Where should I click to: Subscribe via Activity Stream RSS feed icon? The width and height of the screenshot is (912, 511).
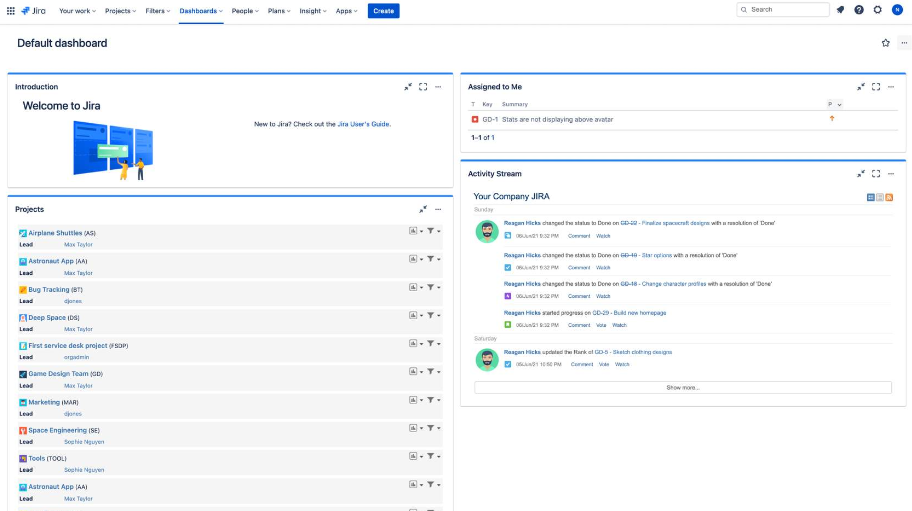tap(889, 198)
